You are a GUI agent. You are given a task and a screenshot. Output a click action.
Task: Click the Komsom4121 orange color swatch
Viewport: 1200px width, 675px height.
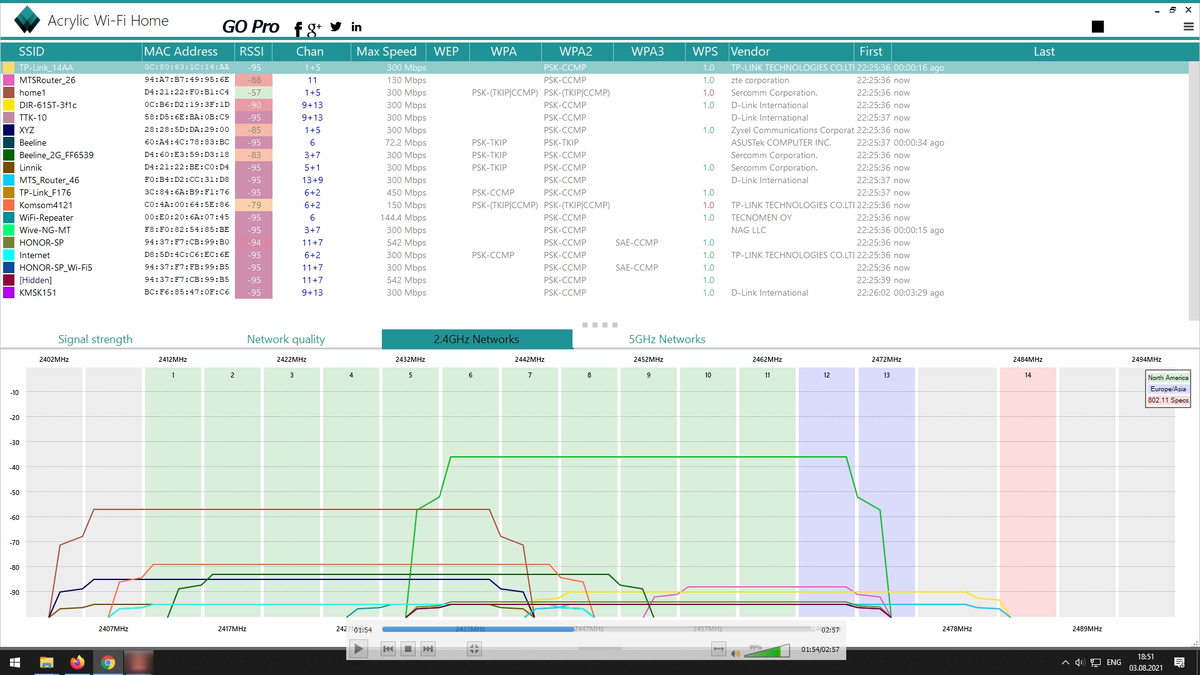pos(9,205)
